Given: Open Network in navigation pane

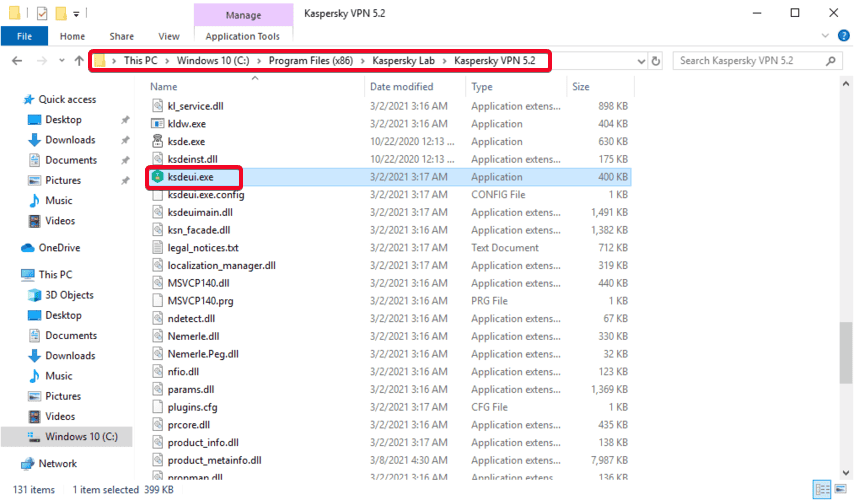Looking at the screenshot, I should coord(57,464).
